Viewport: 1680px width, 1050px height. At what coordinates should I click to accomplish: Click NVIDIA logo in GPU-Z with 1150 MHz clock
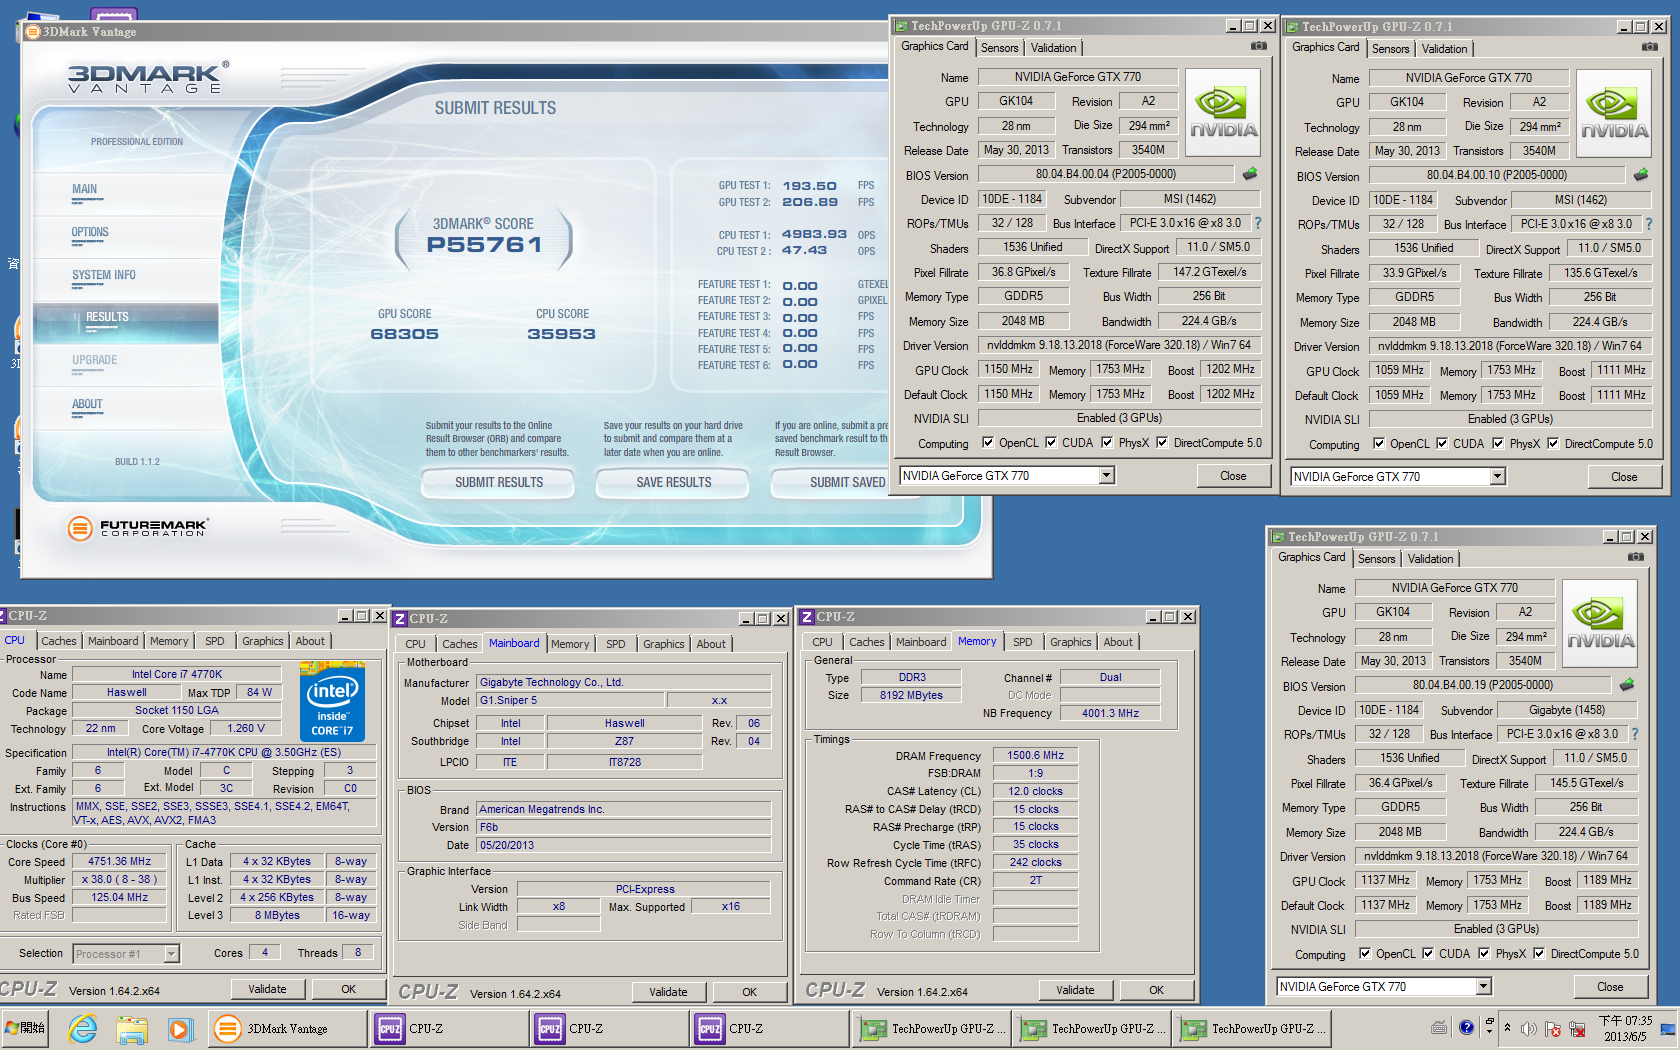[1223, 113]
